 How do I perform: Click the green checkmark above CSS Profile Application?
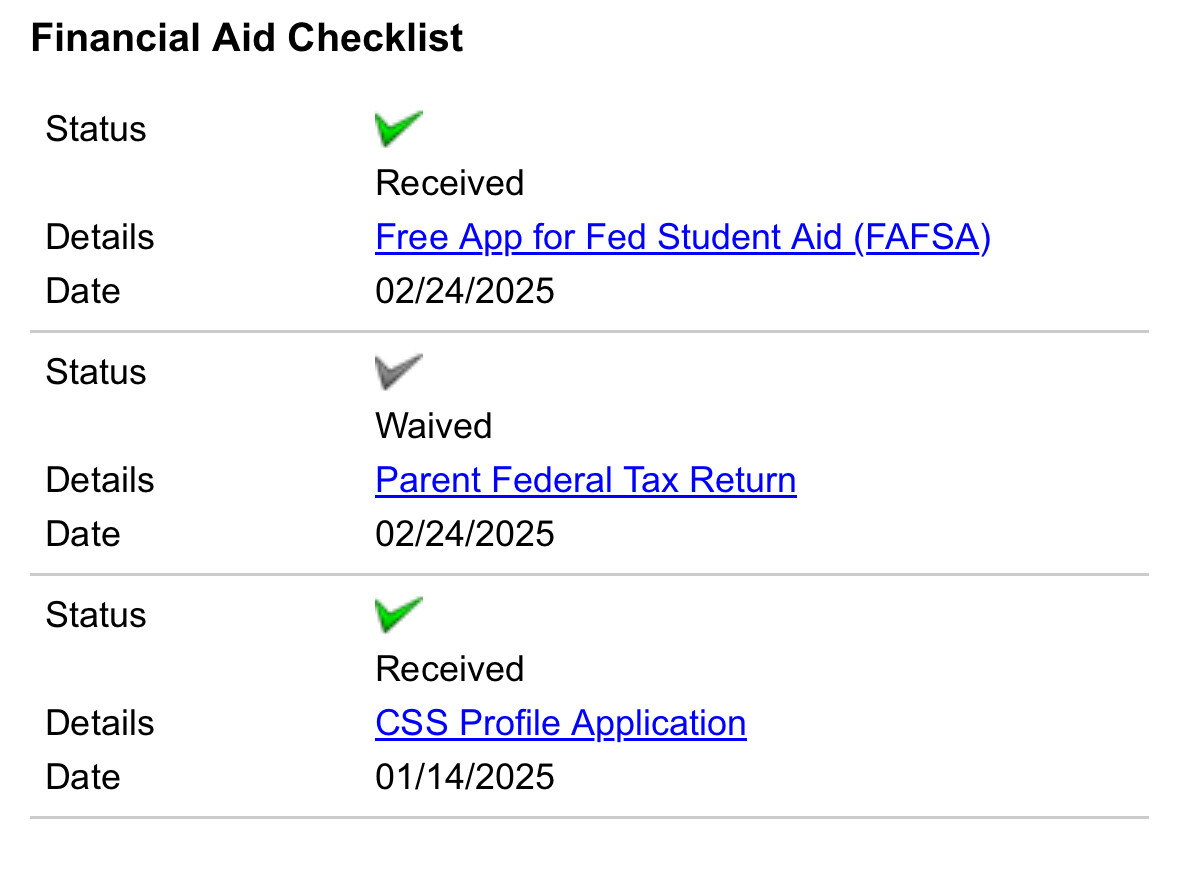point(399,614)
